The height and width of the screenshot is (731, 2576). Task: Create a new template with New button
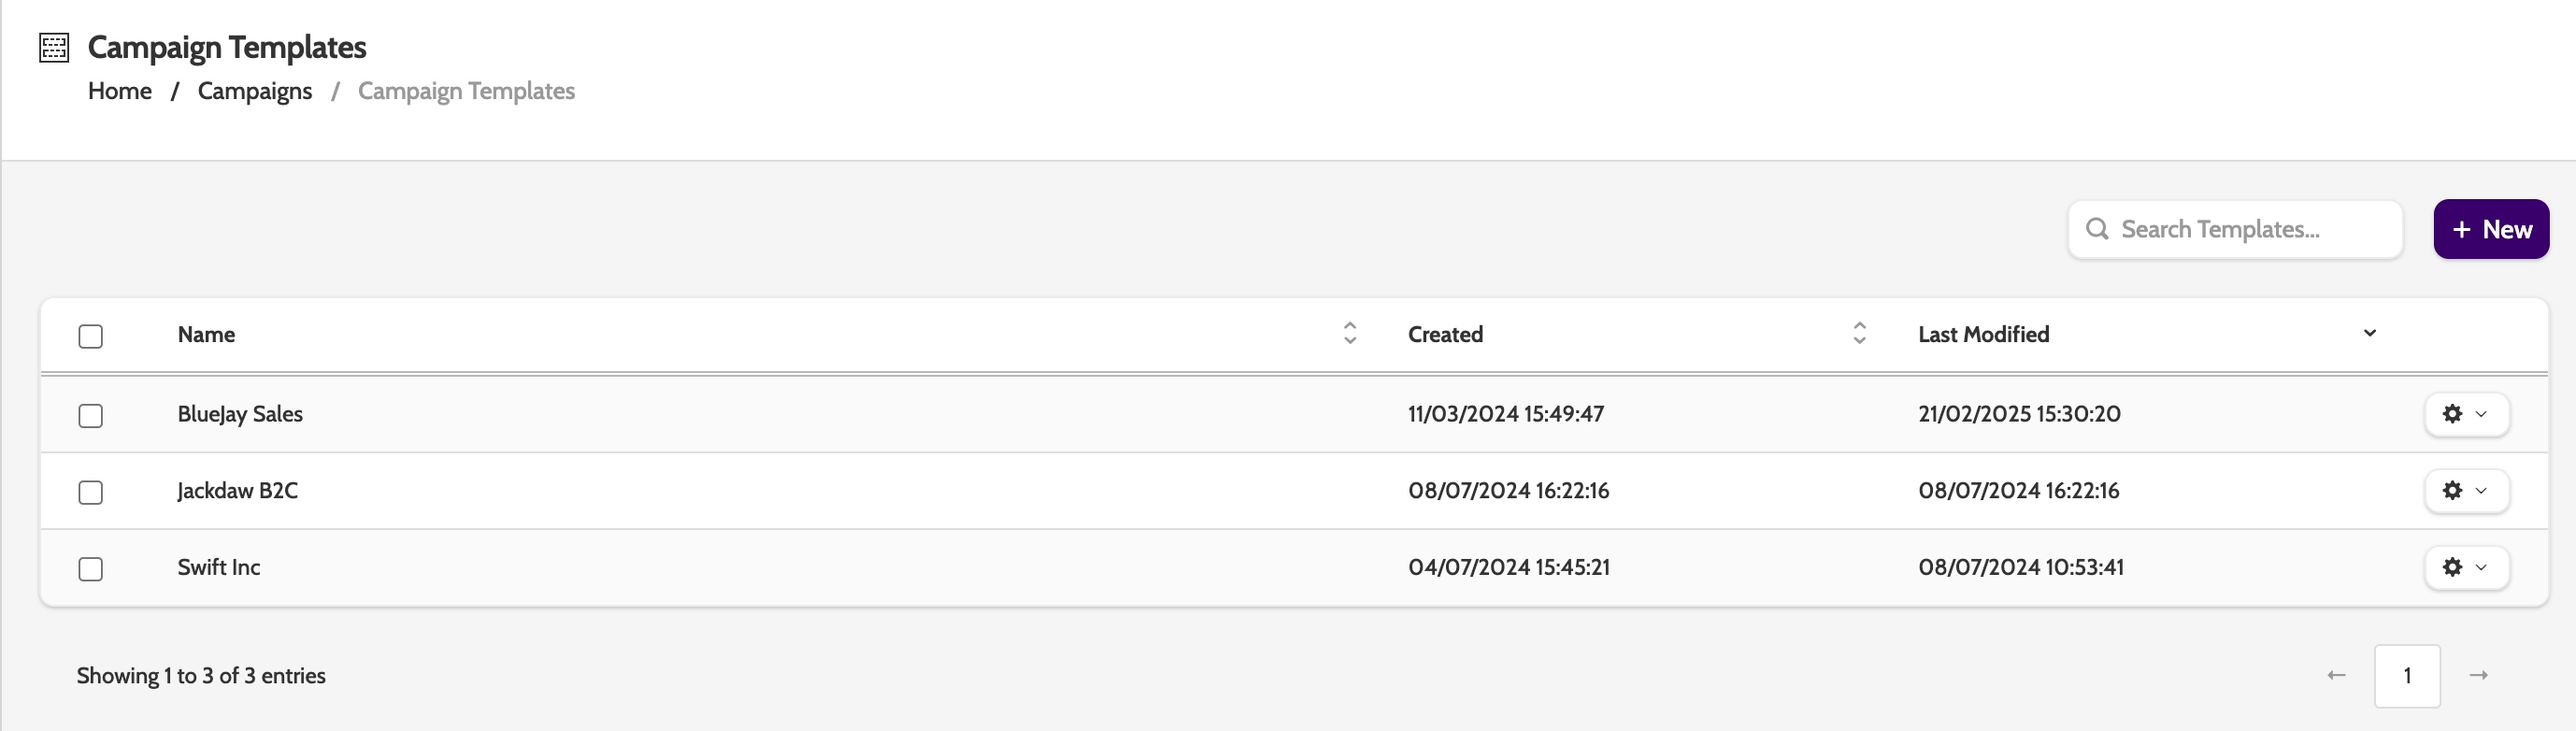click(x=2490, y=229)
